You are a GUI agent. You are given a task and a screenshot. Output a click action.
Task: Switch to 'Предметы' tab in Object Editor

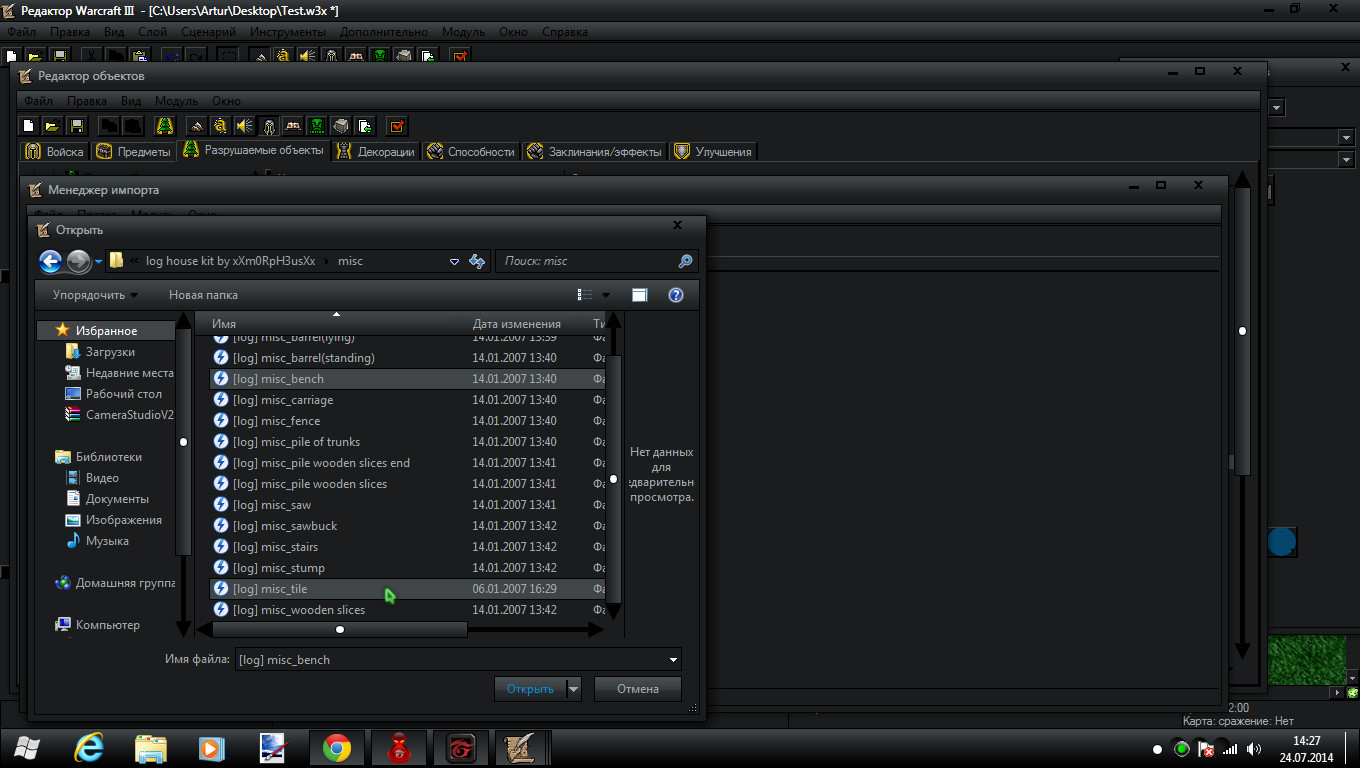point(133,152)
